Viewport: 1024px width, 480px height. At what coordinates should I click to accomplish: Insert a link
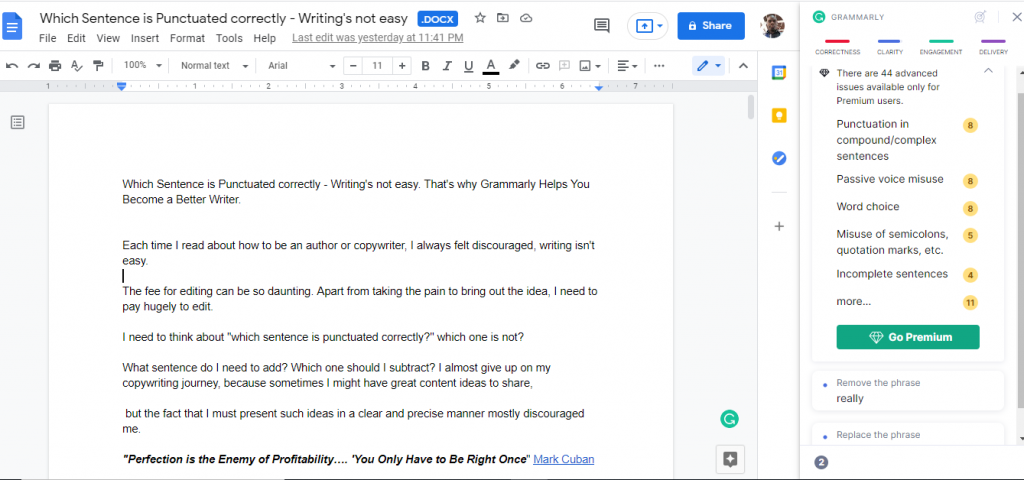click(542, 65)
